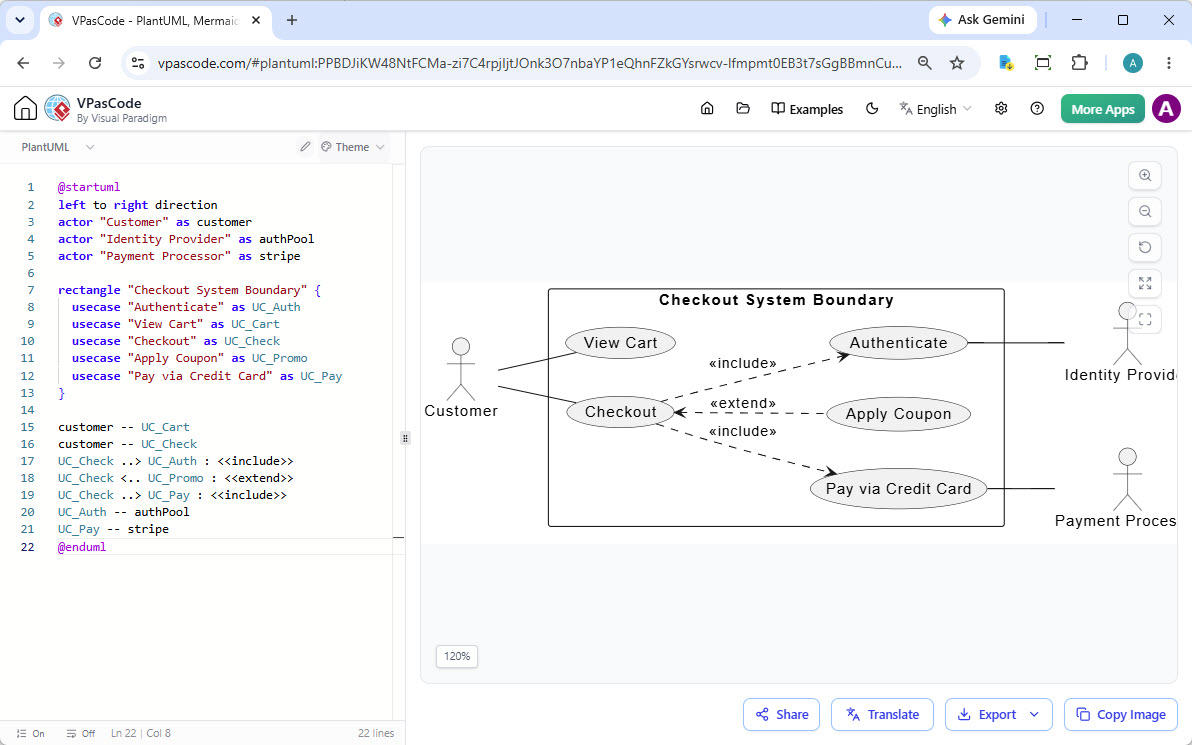Click the 'customer -- UC_Cart' code line

(124, 427)
